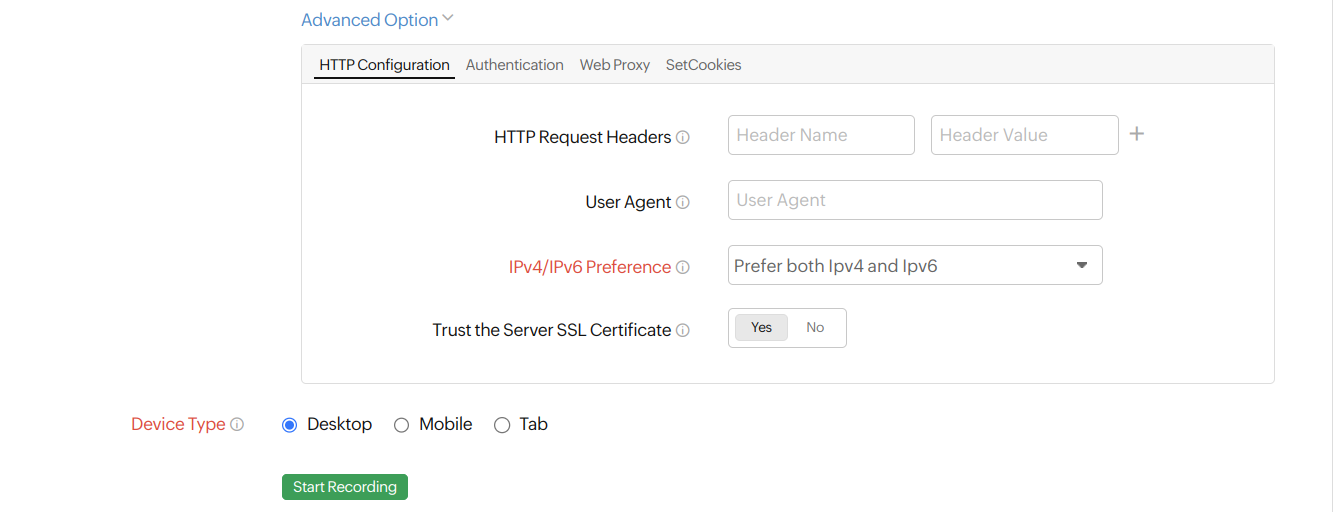Focus the Header Name input field
Image resolution: width=1344 pixels, height=512 pixels.
[x=820, y=135]
